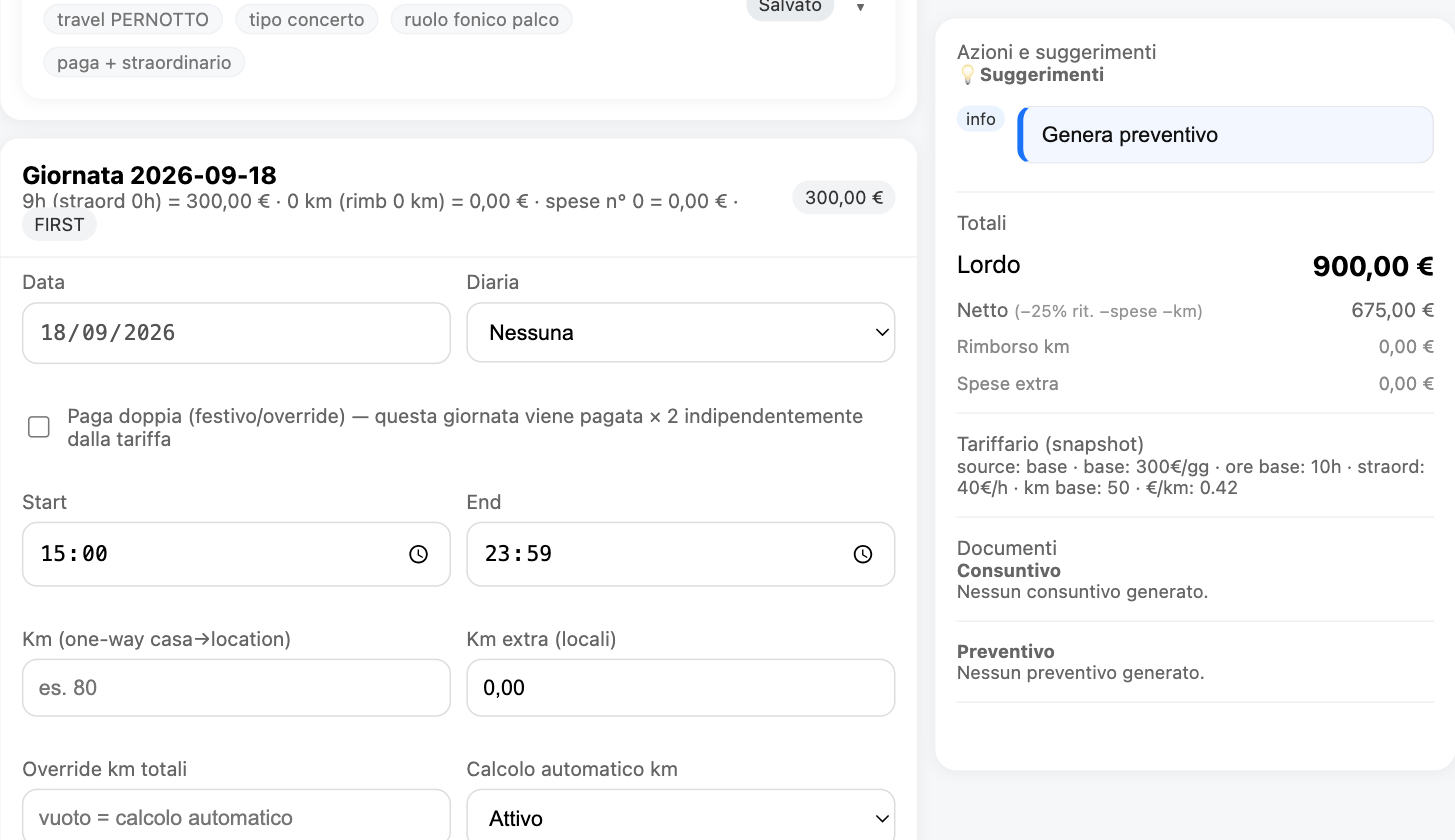Viewport: 1455px width, 840px height.
Task: Click the Km extra (locali) field
Action: coord(680,687)
